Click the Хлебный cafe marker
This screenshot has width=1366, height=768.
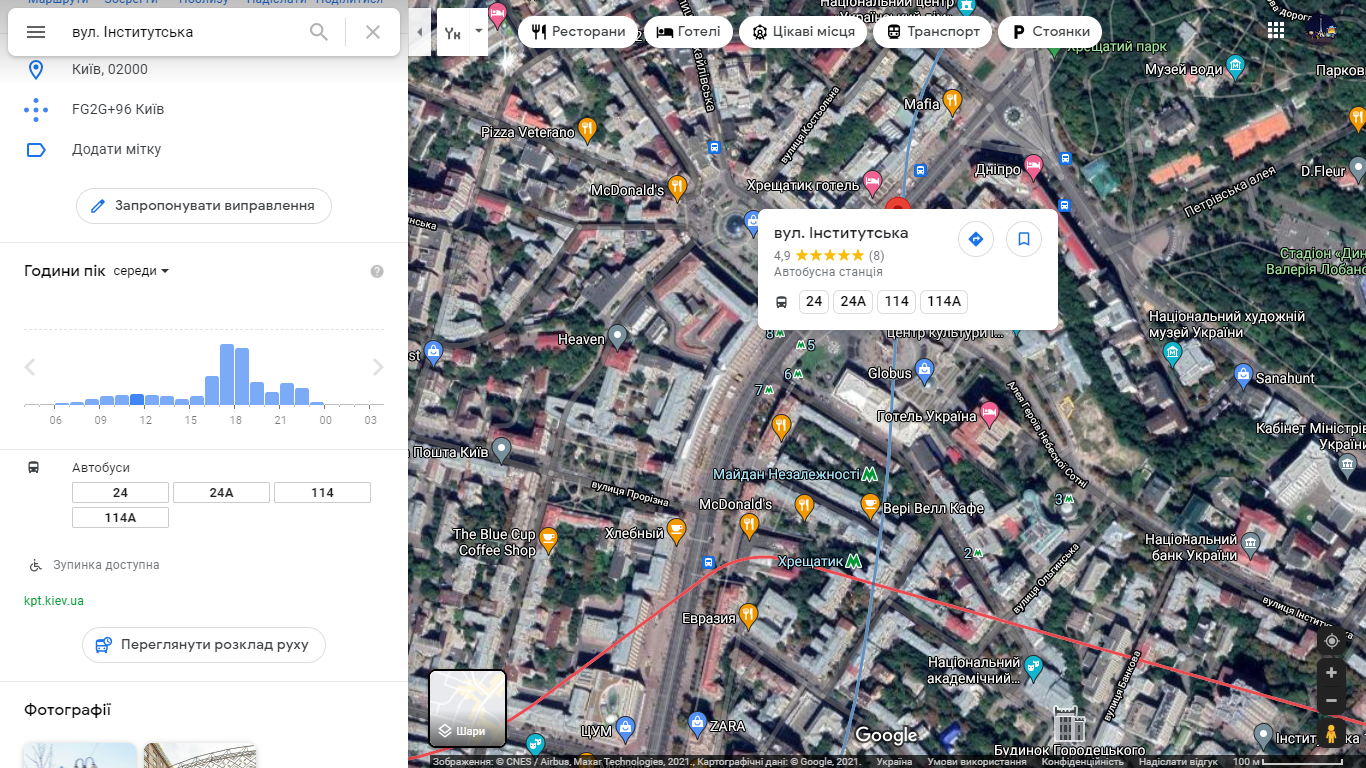tap(677, 530)
